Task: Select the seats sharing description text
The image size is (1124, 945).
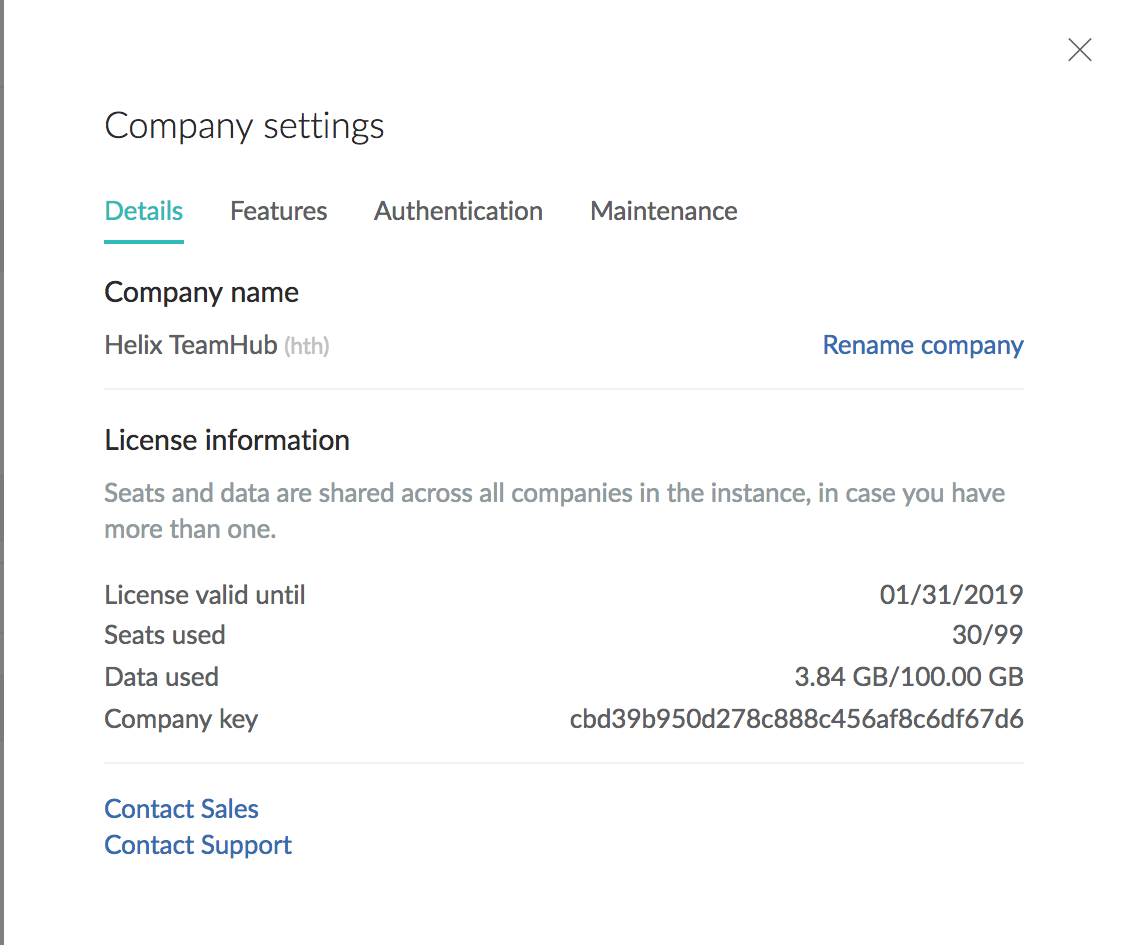Action: click(554, 510)
